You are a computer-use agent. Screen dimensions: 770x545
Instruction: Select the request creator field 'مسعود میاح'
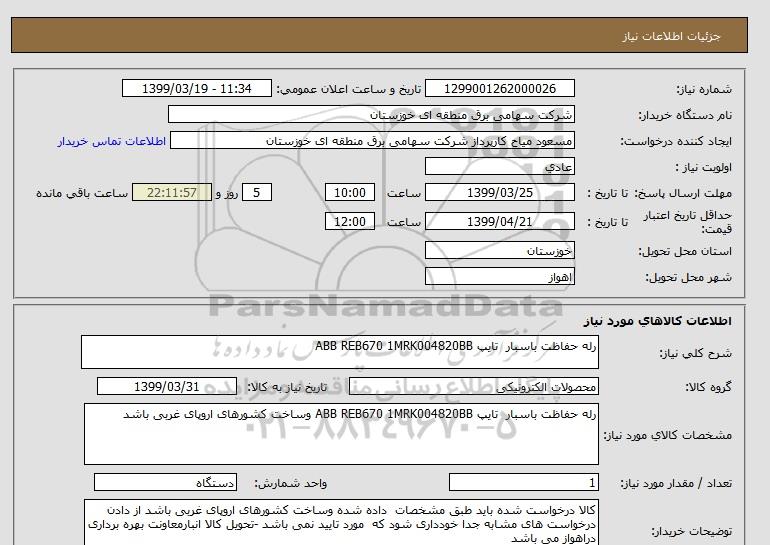[x=373, y=141]
